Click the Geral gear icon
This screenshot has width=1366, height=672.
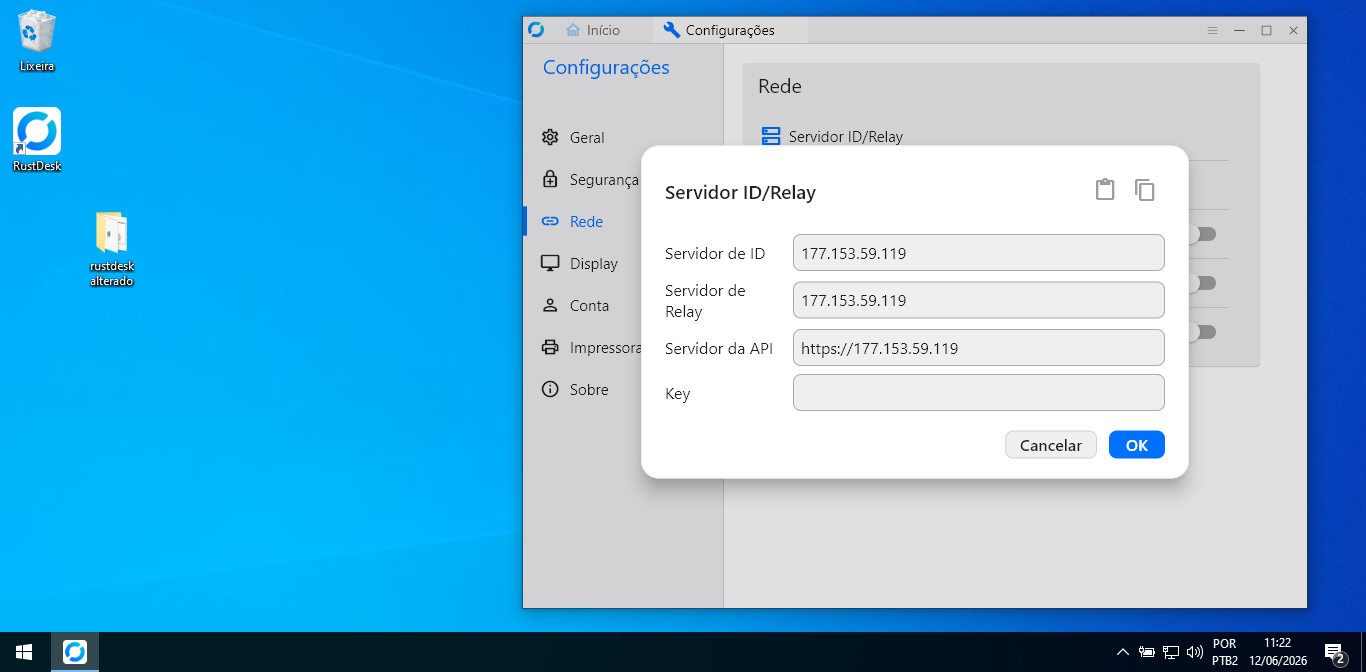tap(550, 138)
